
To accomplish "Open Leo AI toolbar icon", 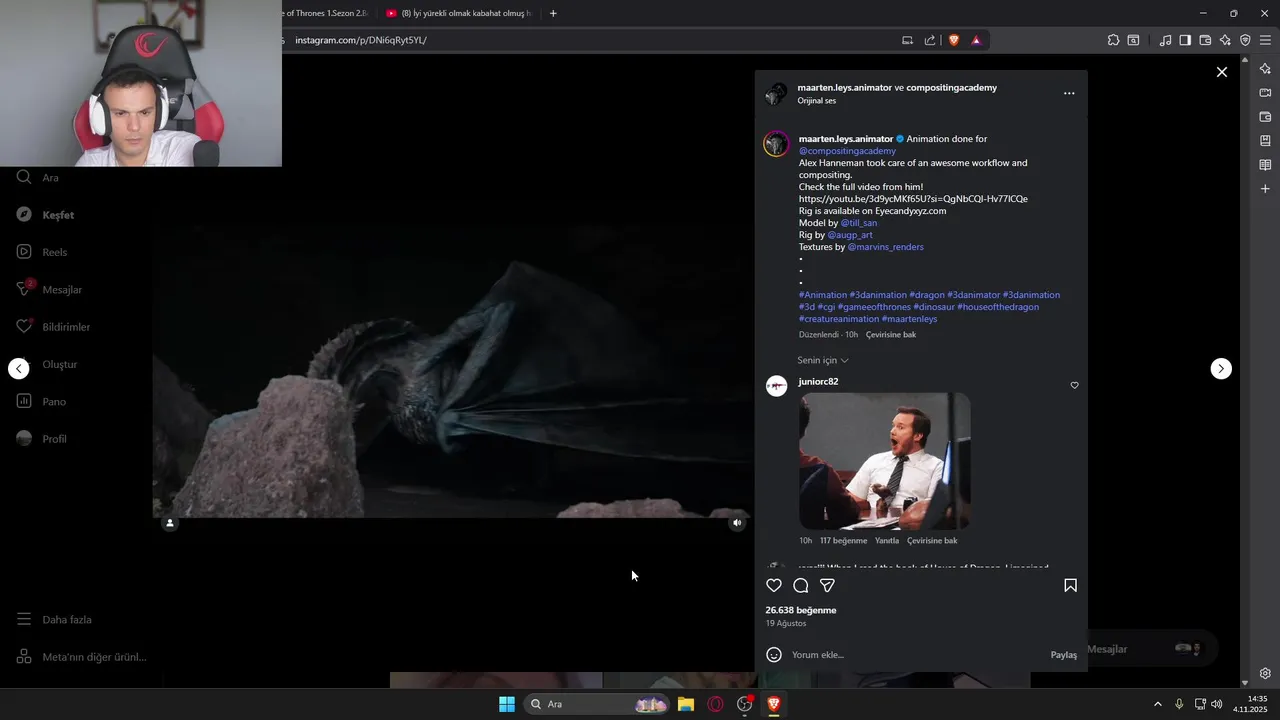I will click(1225, 40).
